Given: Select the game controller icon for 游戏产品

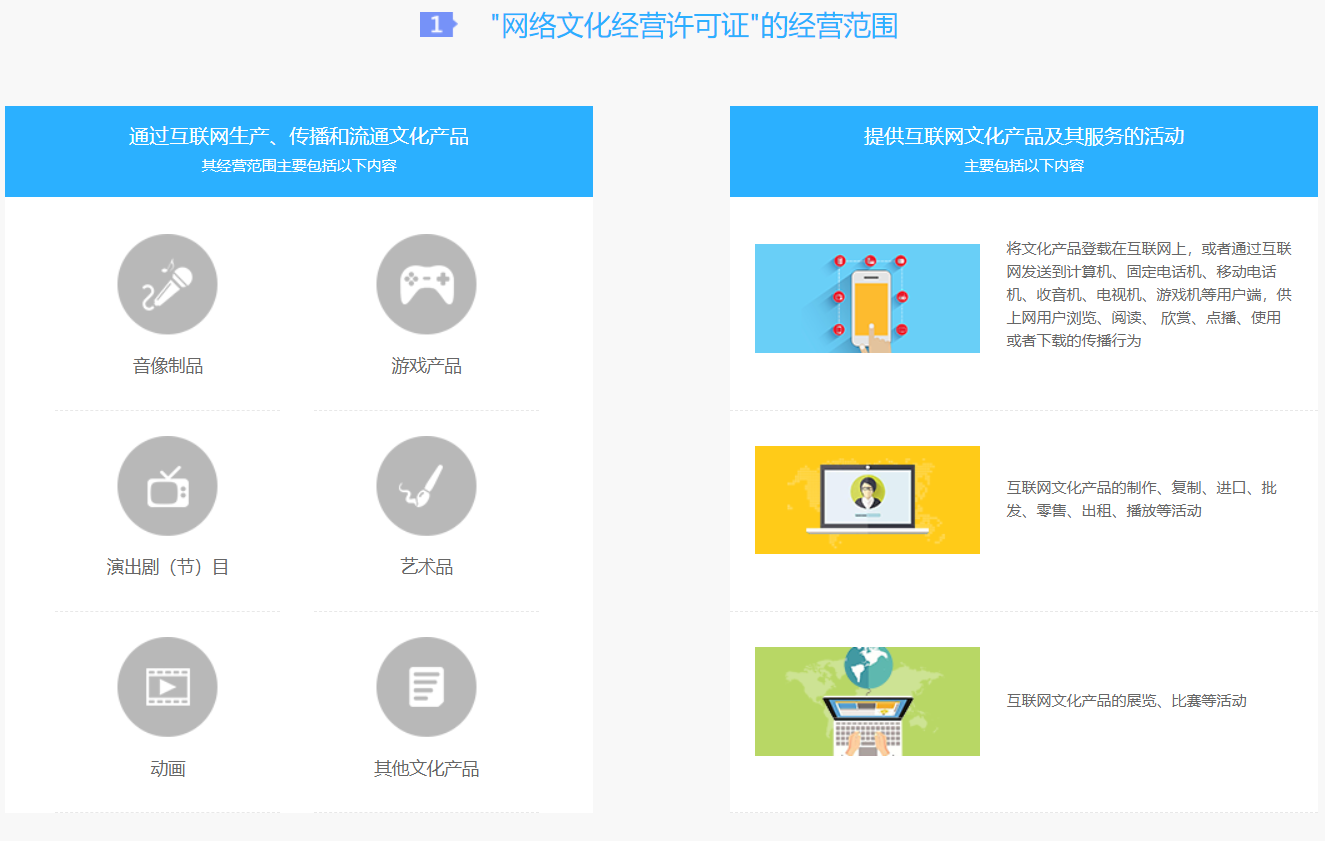Looking at the screenshot, I should (x=426, y=284).
